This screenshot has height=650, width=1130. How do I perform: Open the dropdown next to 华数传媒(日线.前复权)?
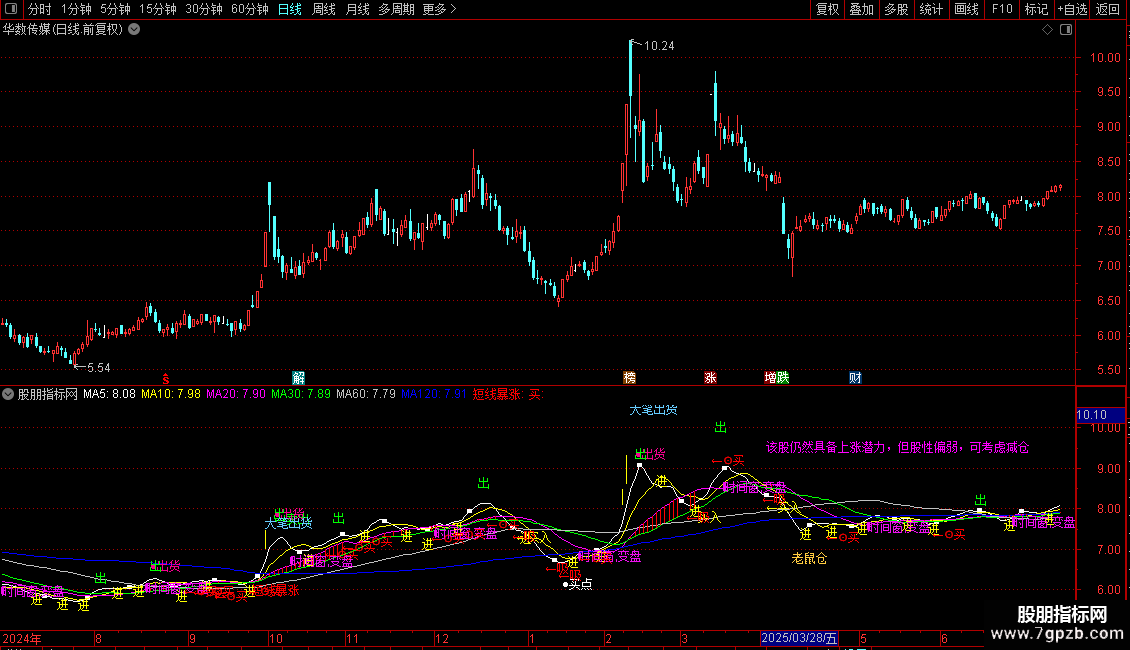pos(134,30)
